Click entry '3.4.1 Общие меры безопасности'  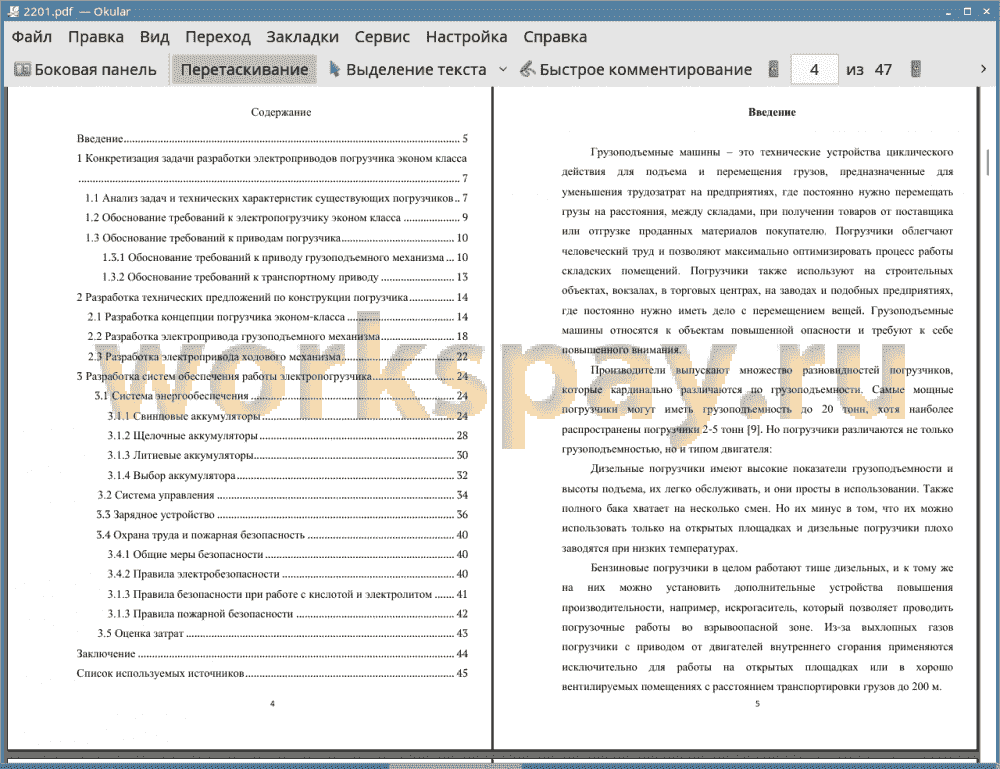(288, 555)
